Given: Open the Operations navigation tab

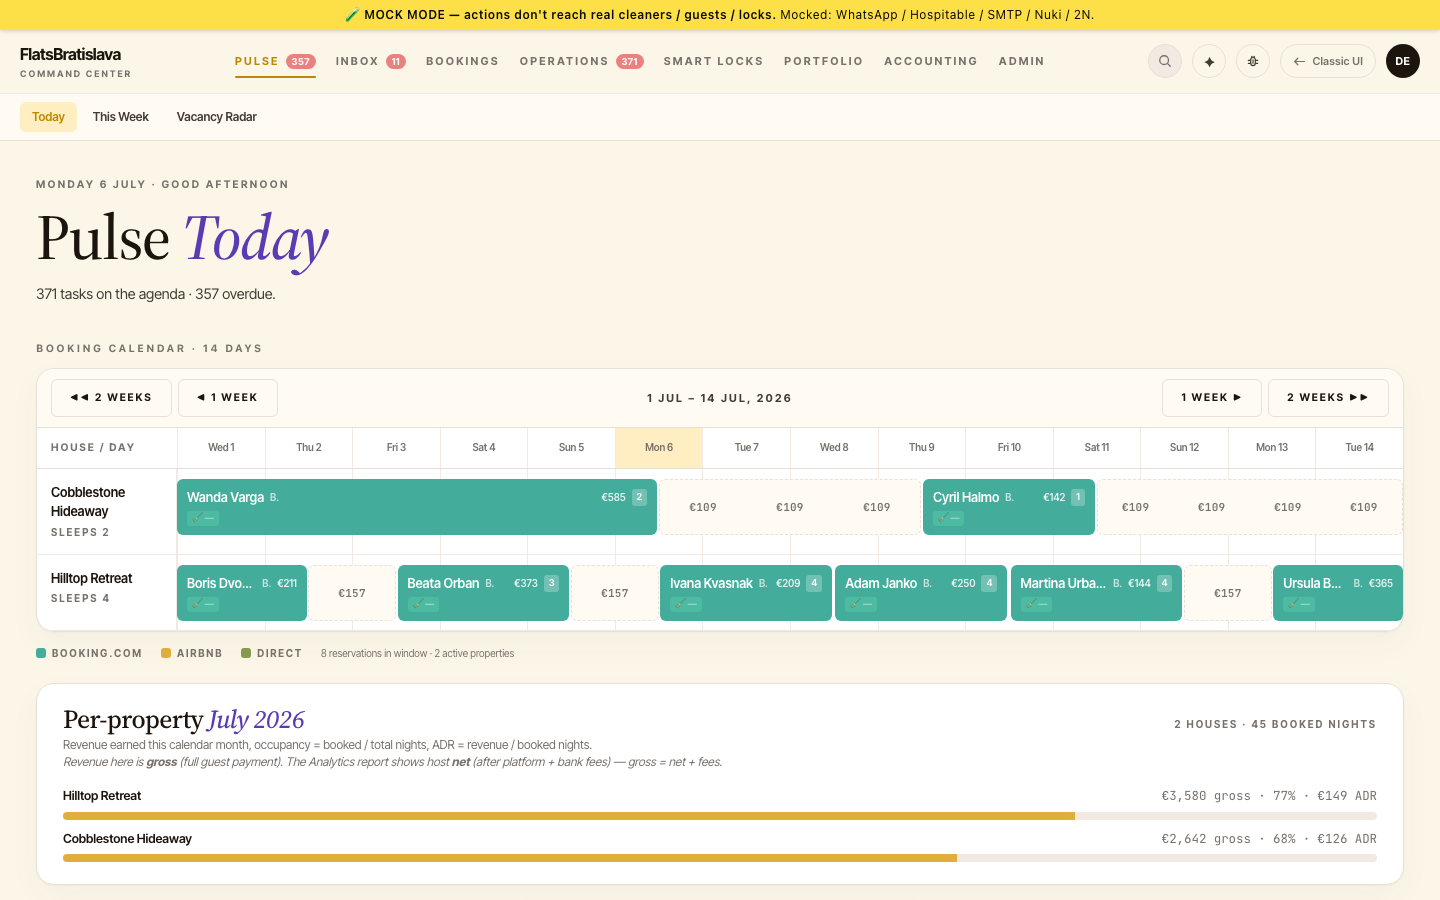Looking at the screenshot, I should [x=581, y=61].
